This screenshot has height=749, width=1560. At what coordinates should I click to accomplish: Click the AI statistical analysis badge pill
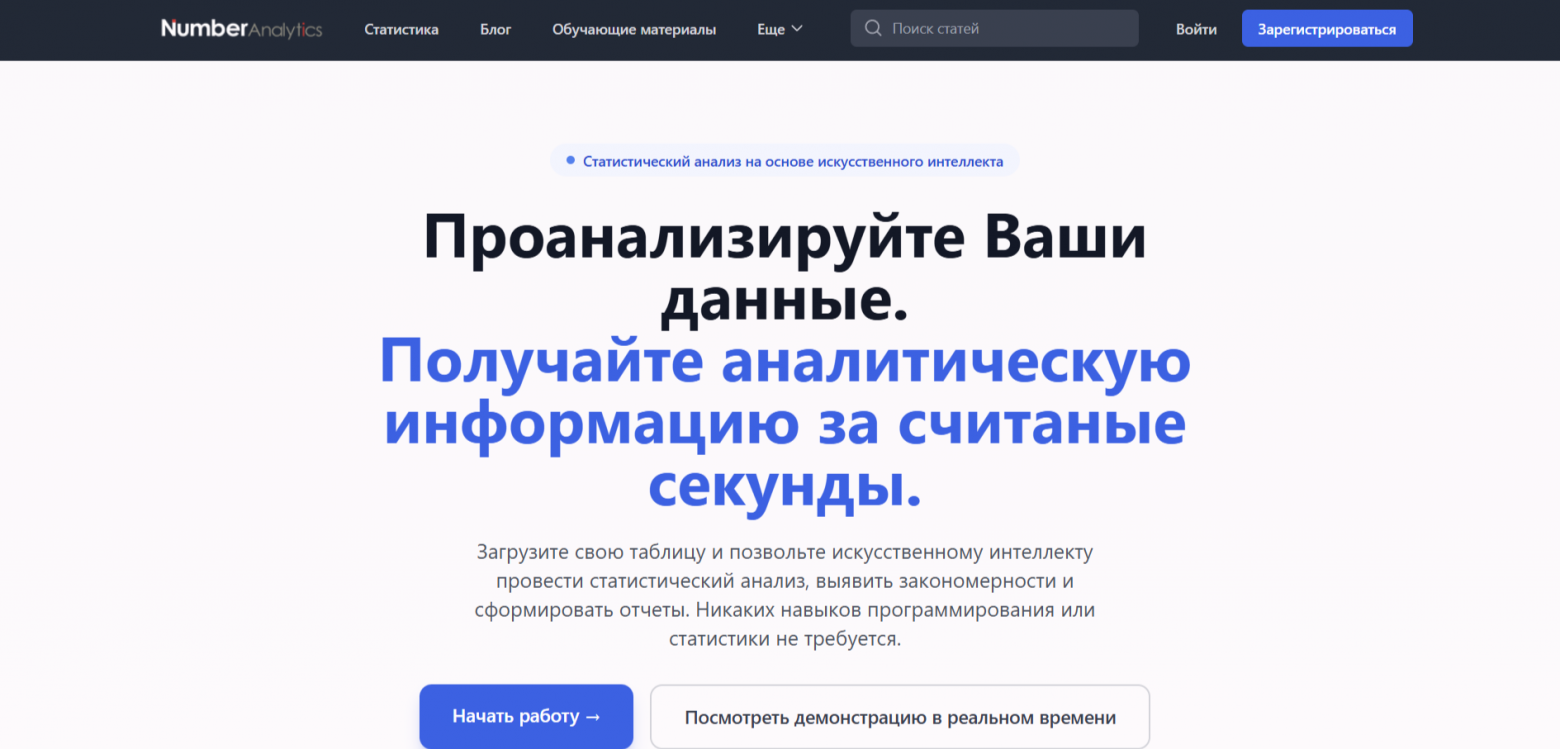(784, 159)
